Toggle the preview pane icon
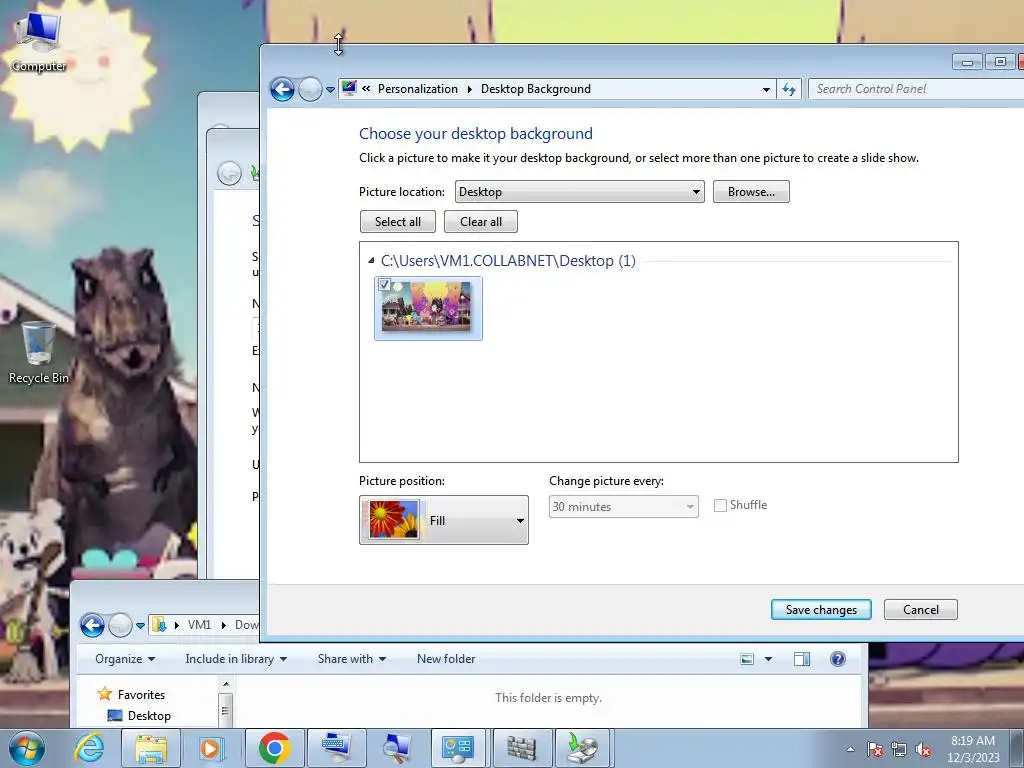Image resolution: width=1024 pixels, height=768 pixels. (801, 660)
